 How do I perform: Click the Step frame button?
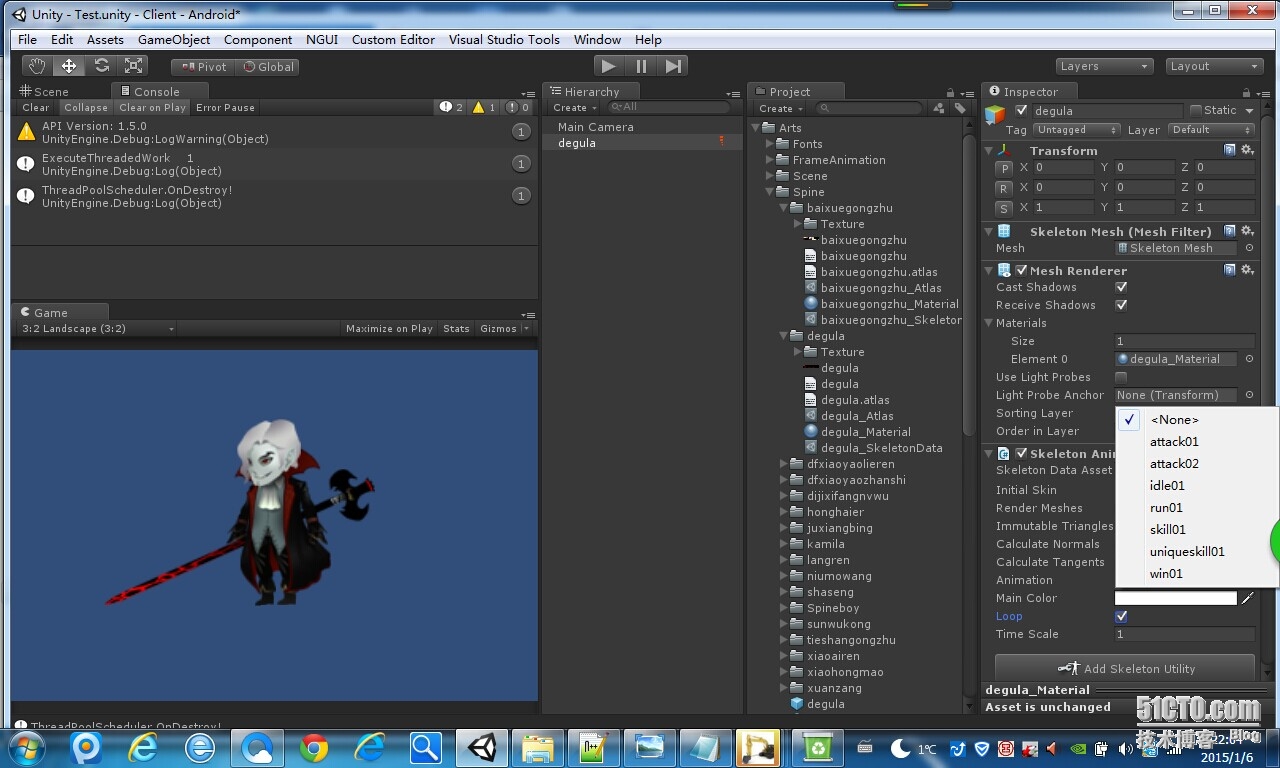click(x=673, y=66)
